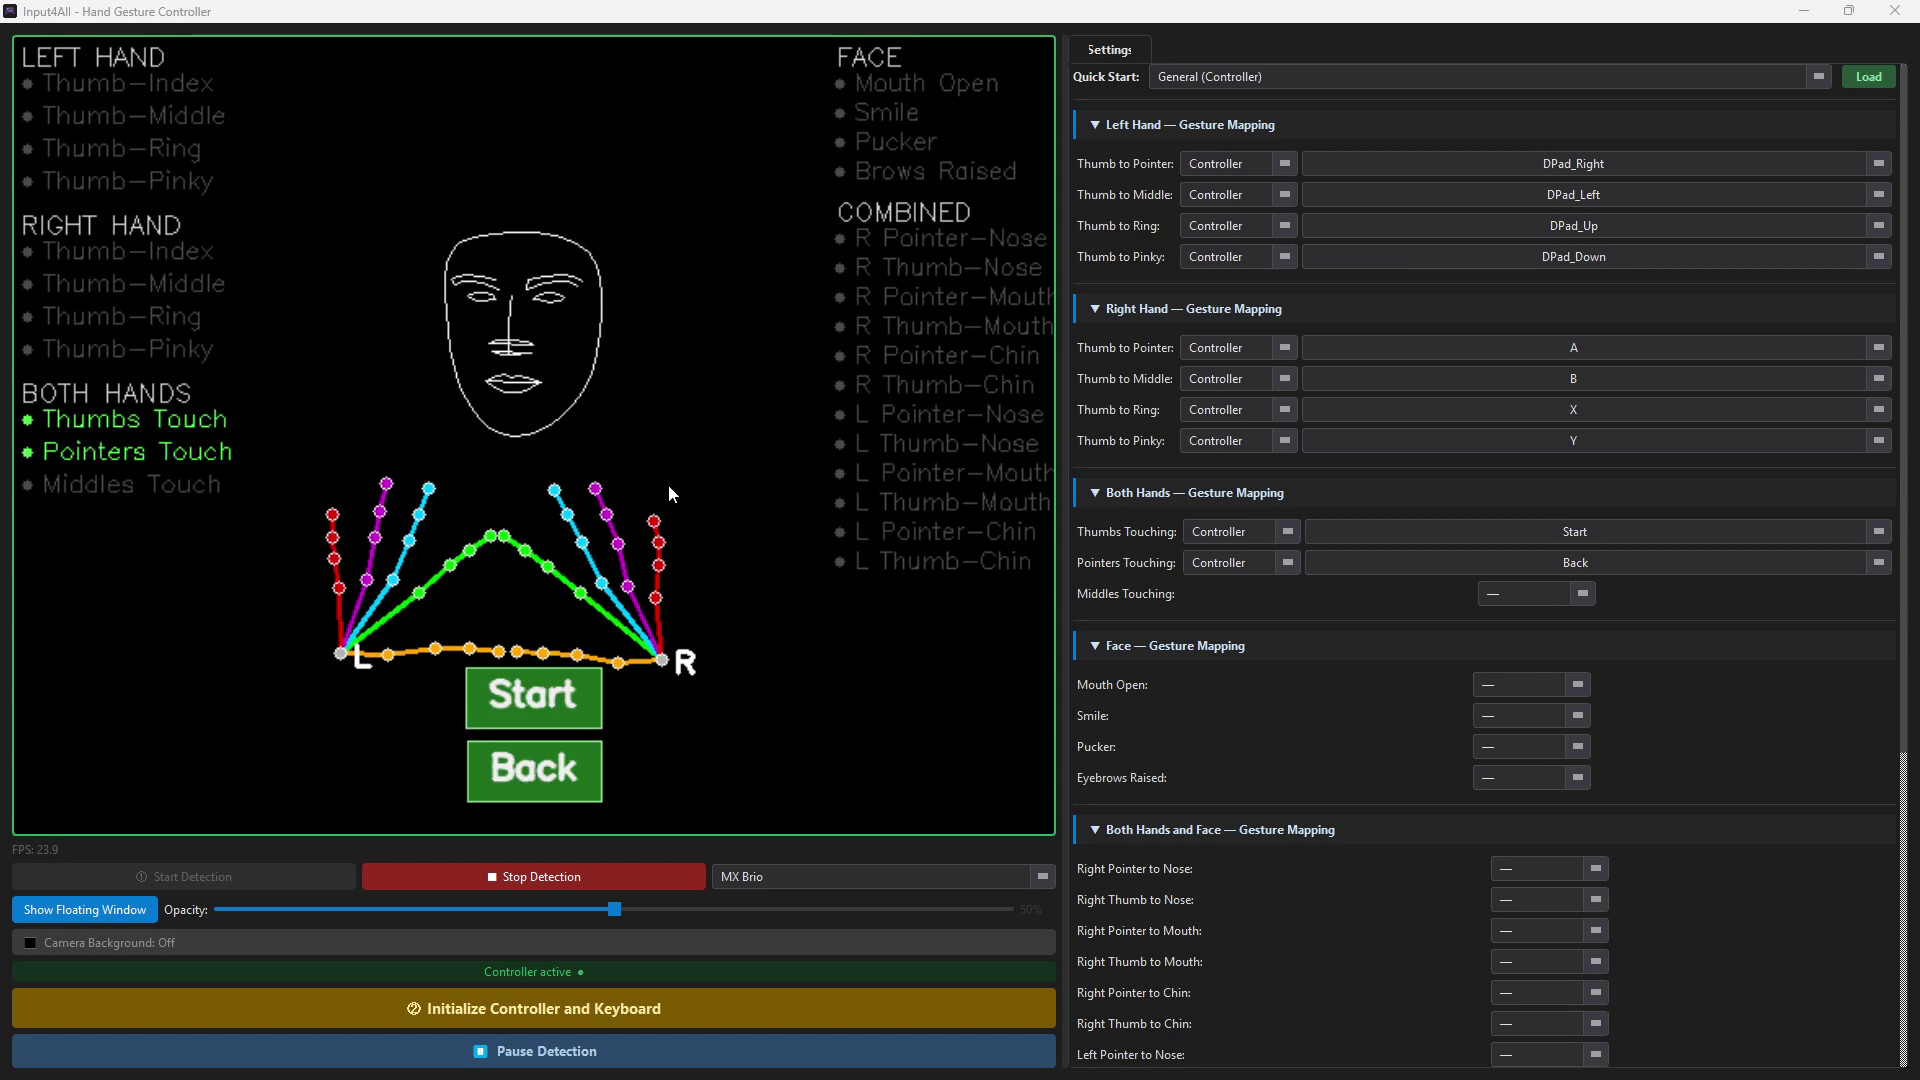Open Right Thumb to Nose dropdown arrow
The width and height of the screenshot is (1920, 1080).
1595,900
